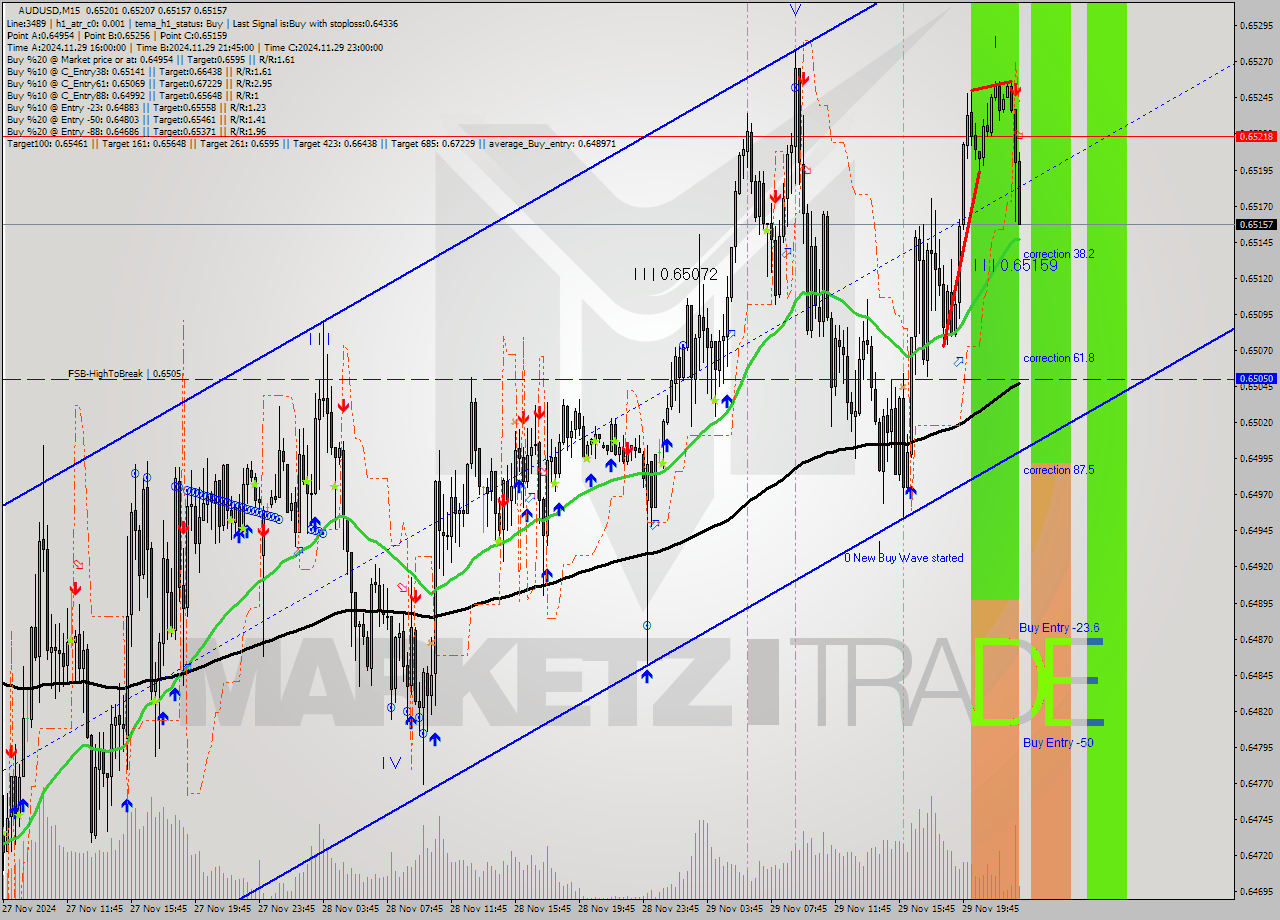1280x920 pixels.
Task: Click the '28 Nov 03:45' time label
Action: tap(351, 910)
